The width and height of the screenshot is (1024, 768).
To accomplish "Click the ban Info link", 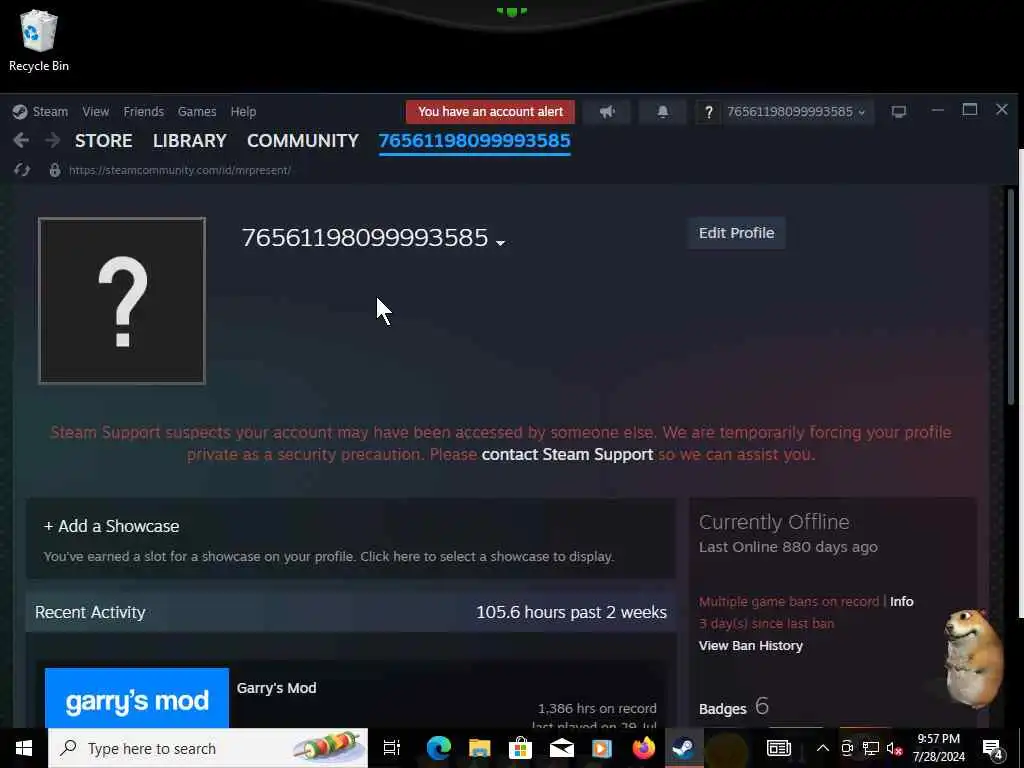I will 901,601.
